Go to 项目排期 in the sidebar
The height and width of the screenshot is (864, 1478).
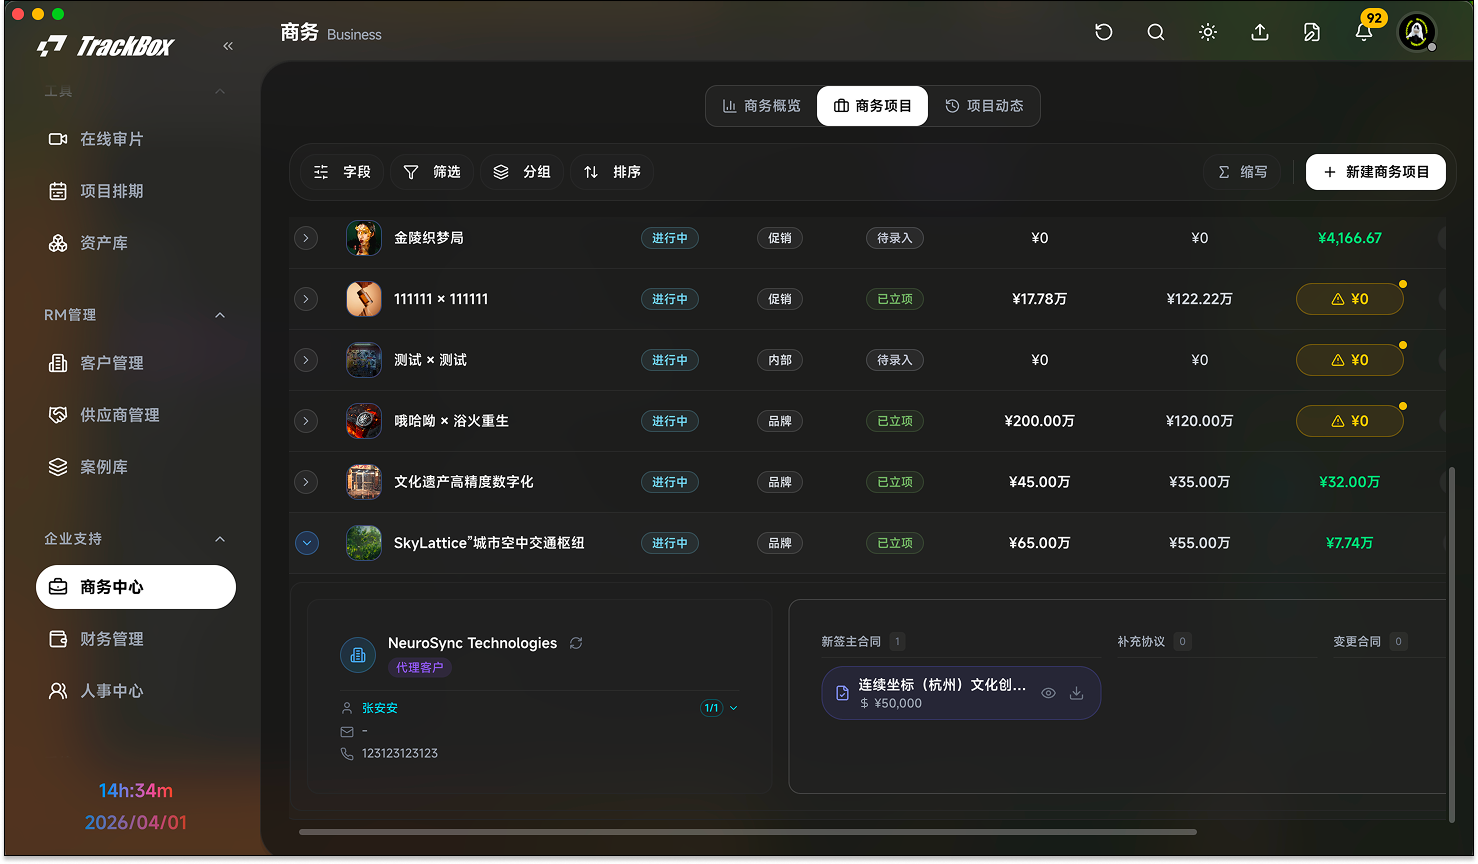coord(136,191)
